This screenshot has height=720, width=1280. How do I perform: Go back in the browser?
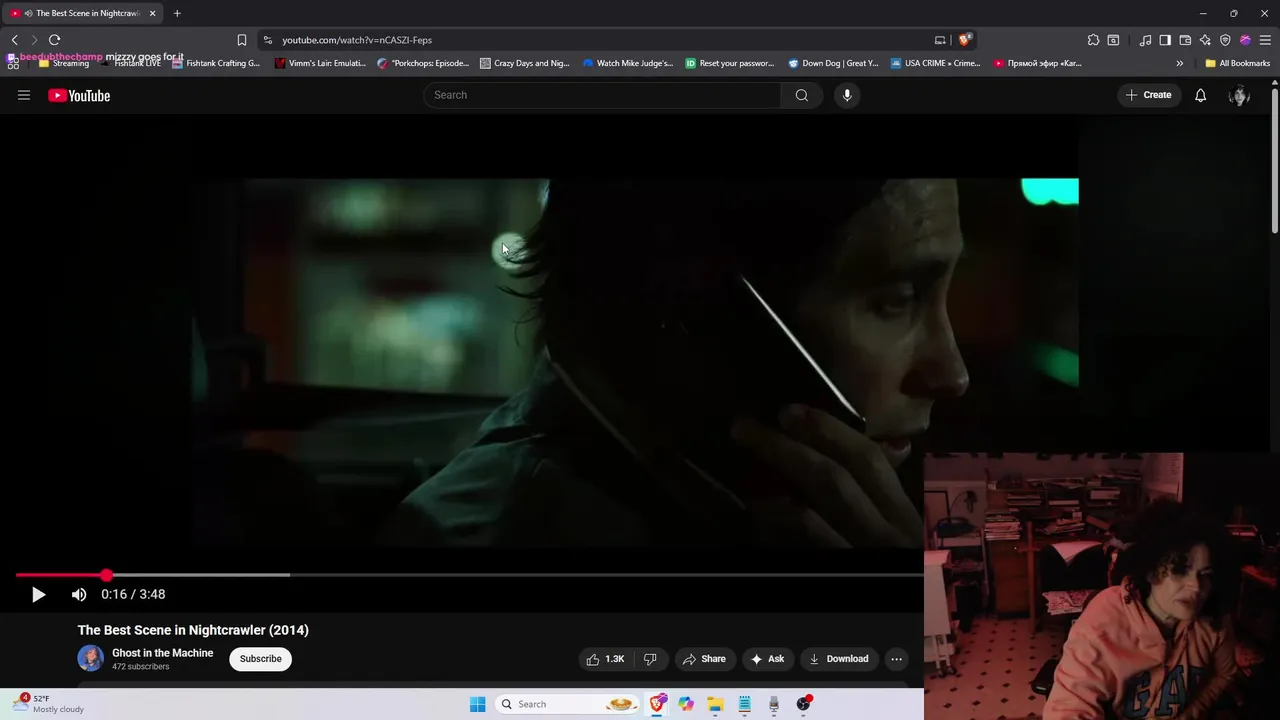14,40
